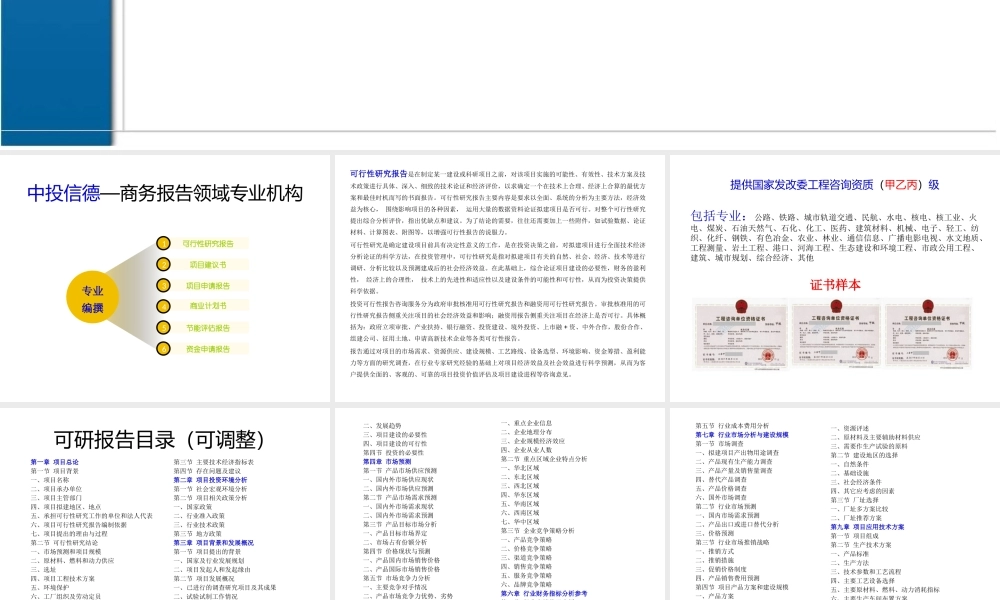The width and height of the screenshot is (1000, 600).
Task: Click numbered circle 3 beside 项目申请报告
Action: tap(163, 286)
